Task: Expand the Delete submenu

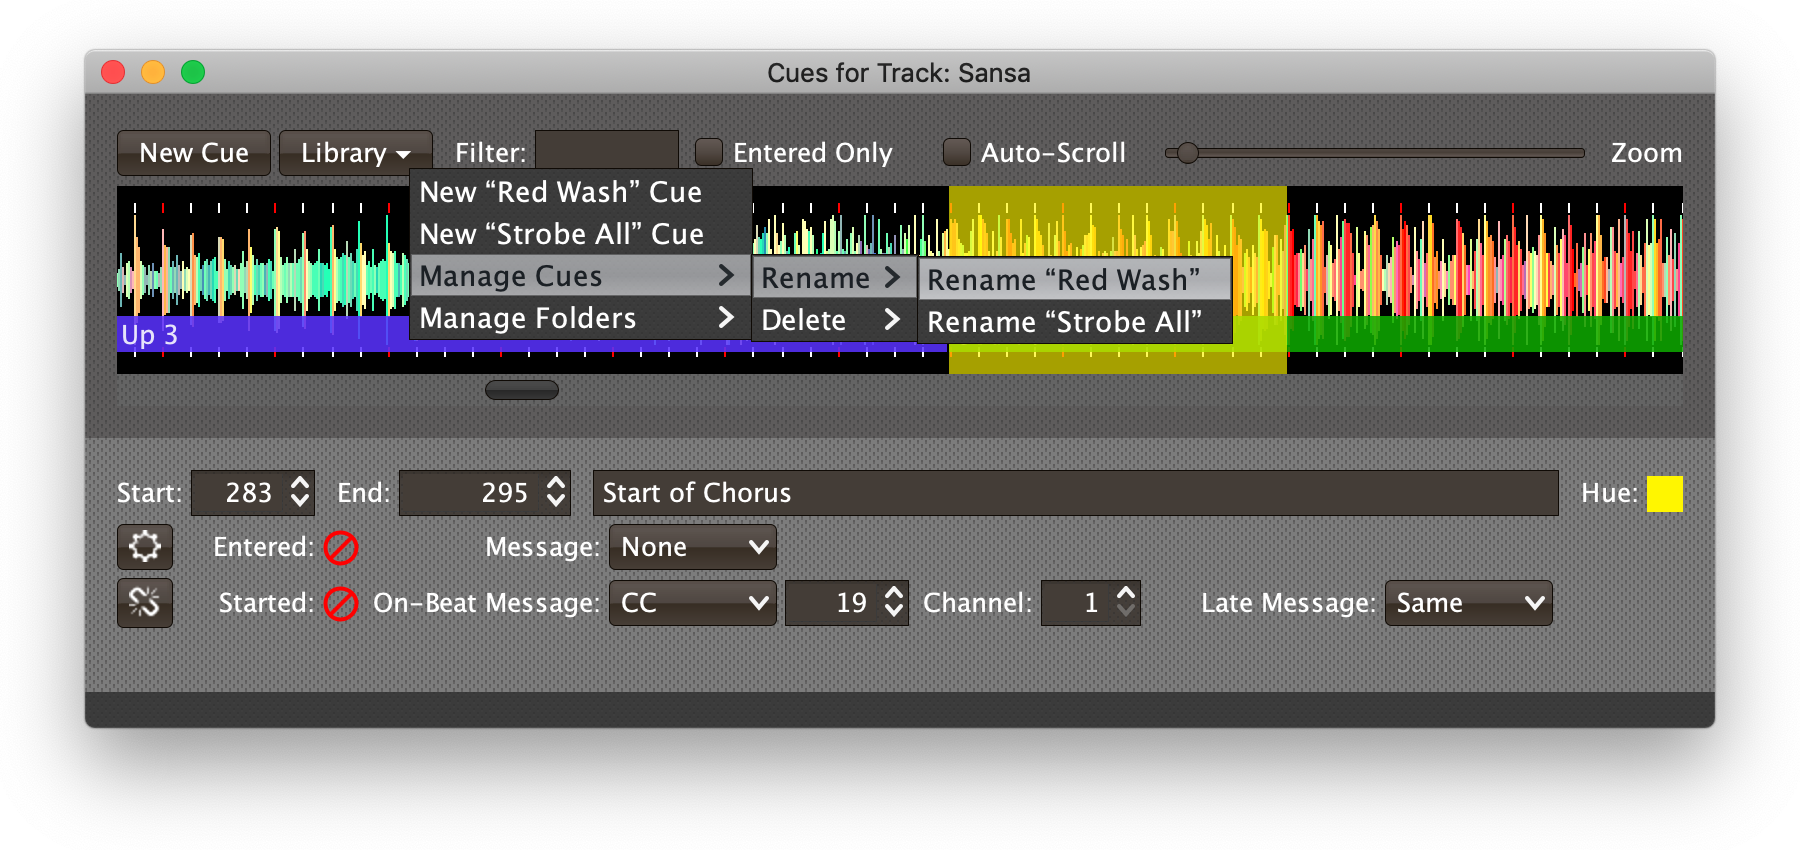Action: (x=834, y=320)
